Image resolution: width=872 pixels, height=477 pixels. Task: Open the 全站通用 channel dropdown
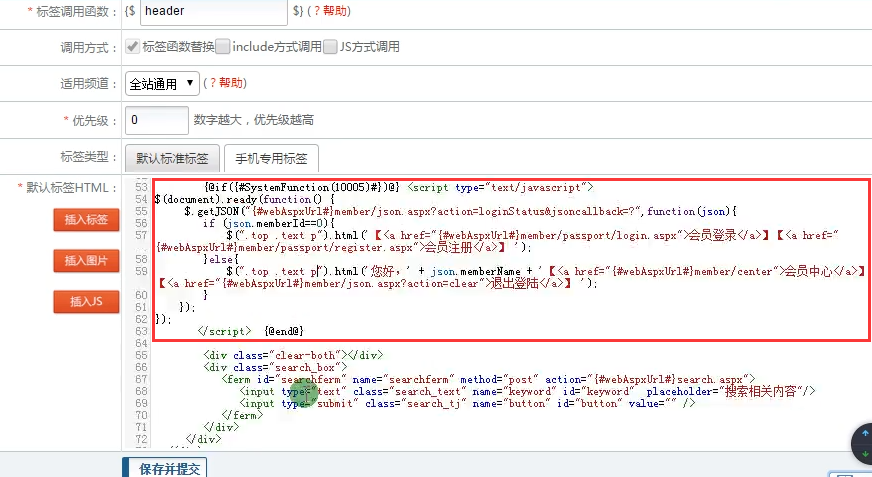pos(161,83)
